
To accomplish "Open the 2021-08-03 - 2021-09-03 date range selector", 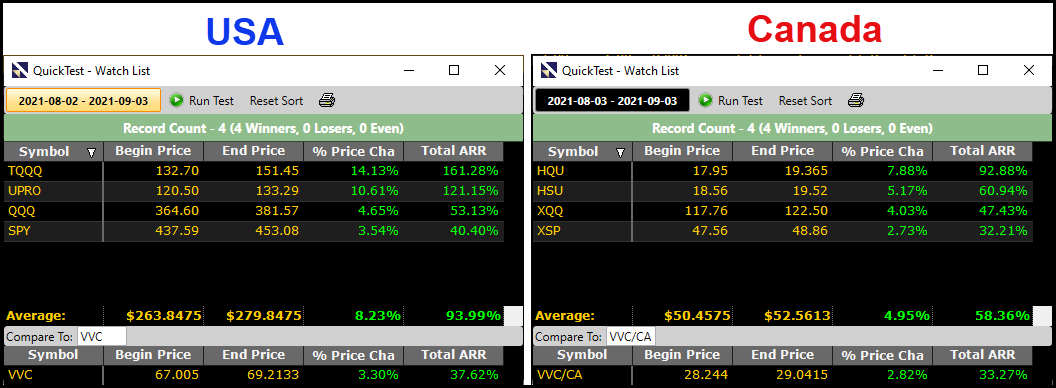I will 612,100.
